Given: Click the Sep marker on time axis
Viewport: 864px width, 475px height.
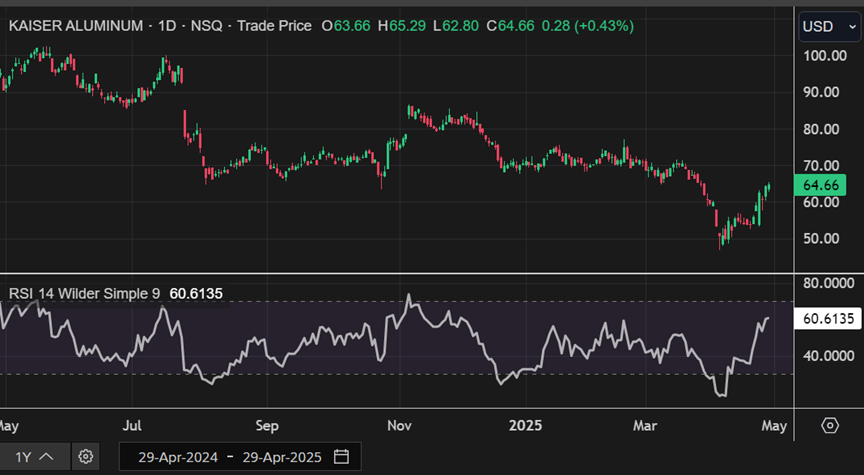Looking at the screenshot, I should click(267, 425).
